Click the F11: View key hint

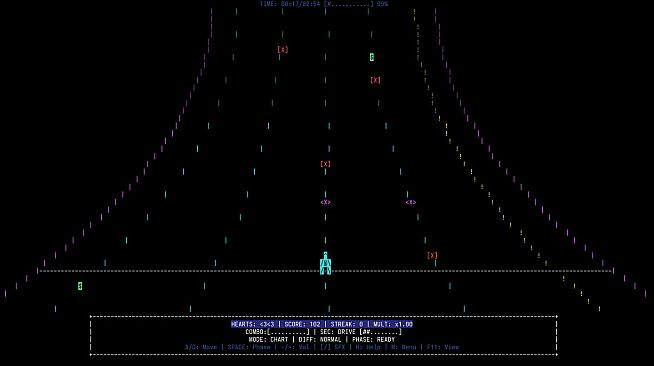point(443,347)
